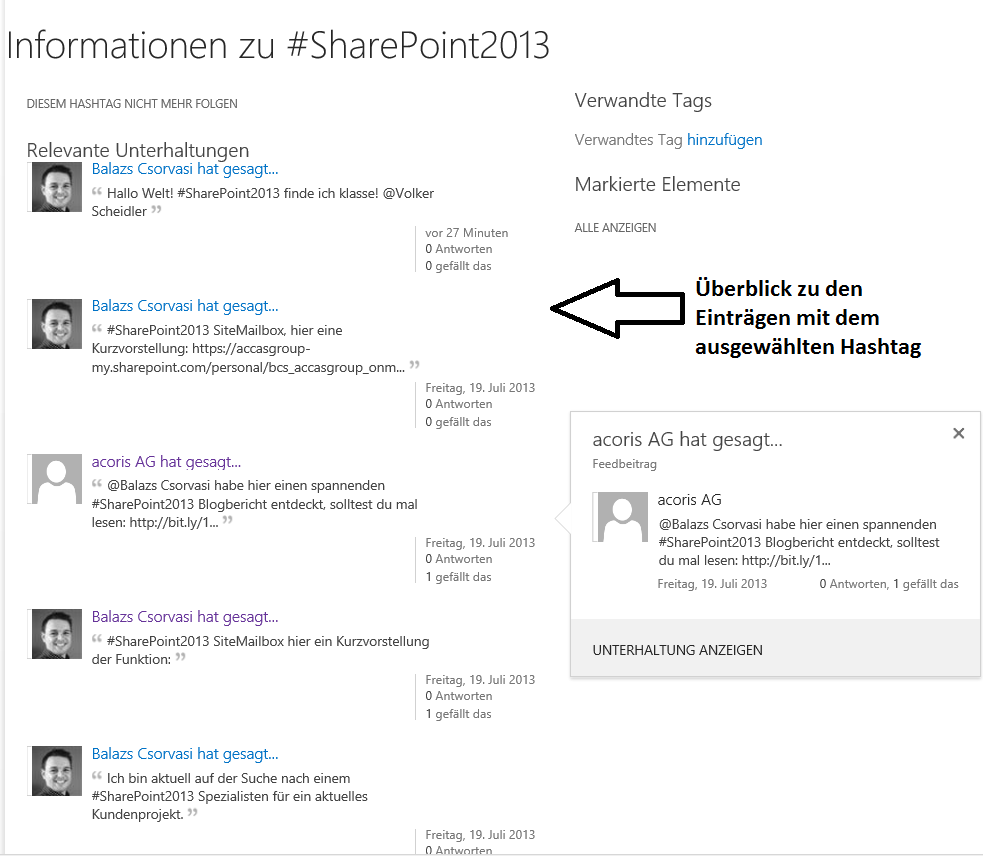Click 'Feedbeitrag' label in popup
This screenshot has height=856, width=983.
coord(624,464)
